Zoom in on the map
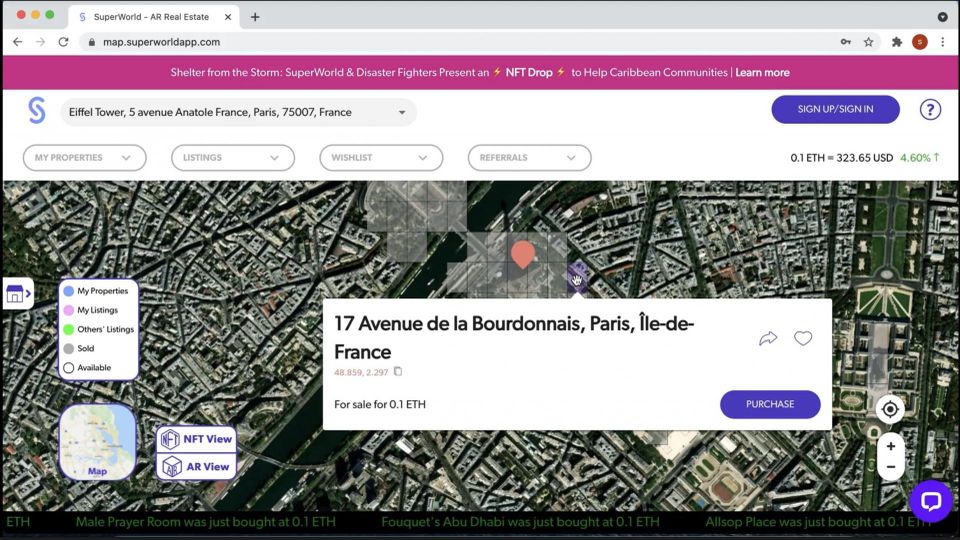The width and height of the screenshot is (960, 540). coord(891,446)
